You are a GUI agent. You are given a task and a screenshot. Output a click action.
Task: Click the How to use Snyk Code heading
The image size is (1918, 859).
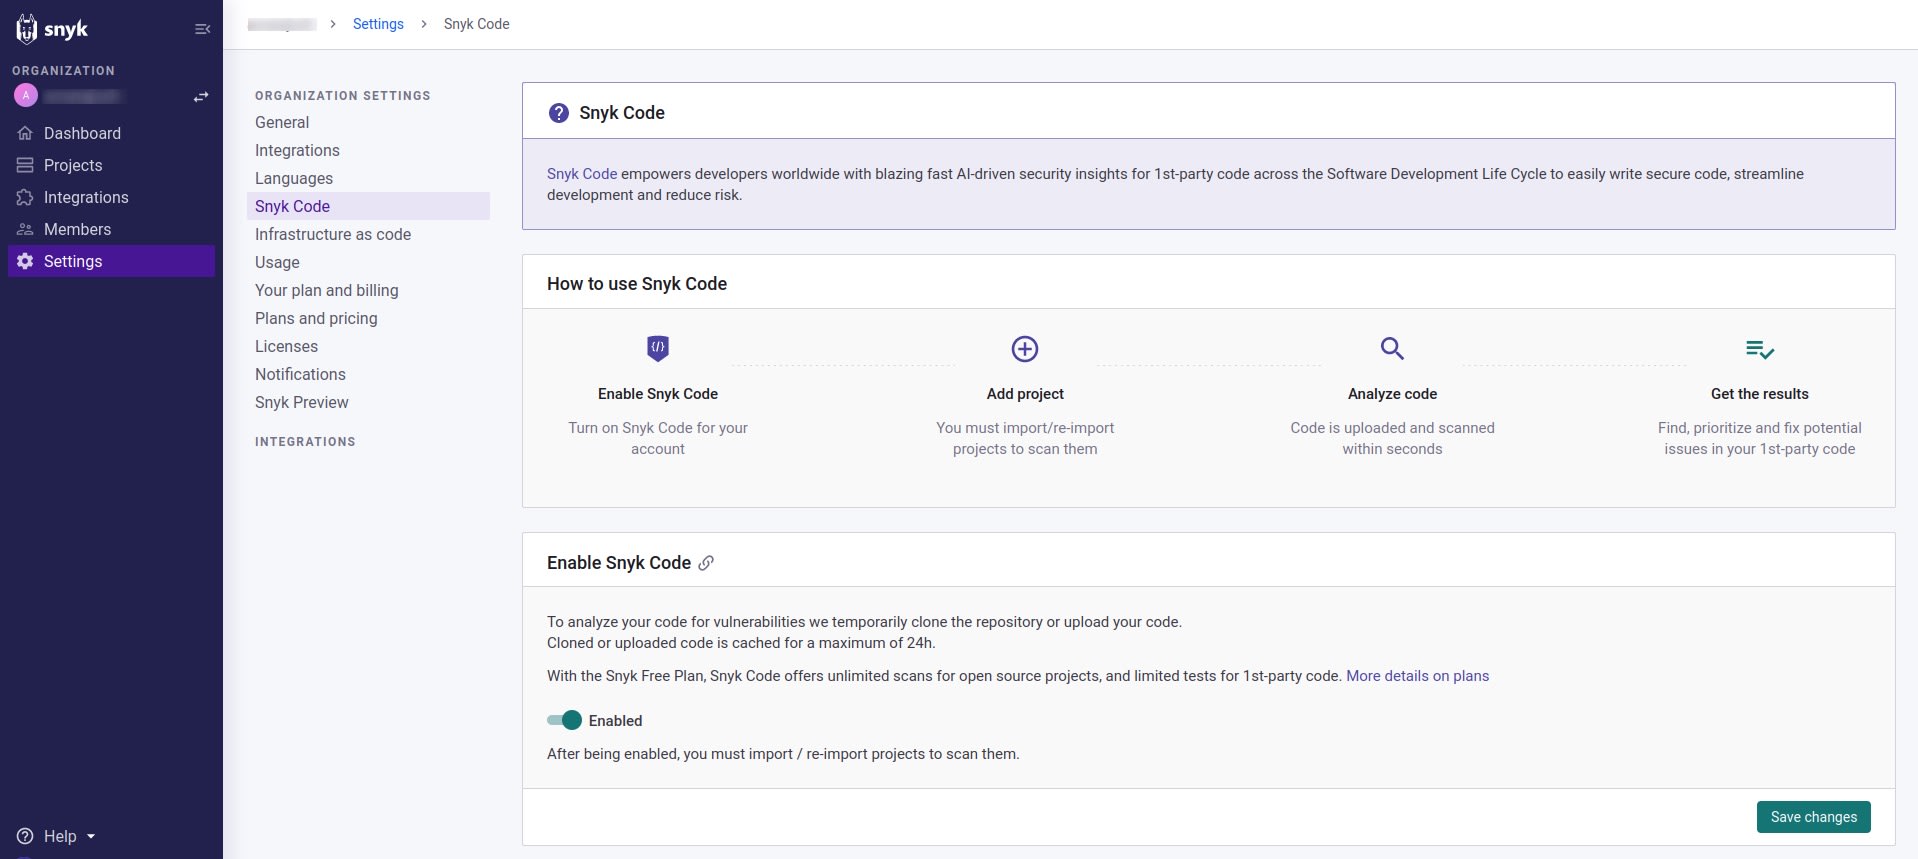pos(637,284)
